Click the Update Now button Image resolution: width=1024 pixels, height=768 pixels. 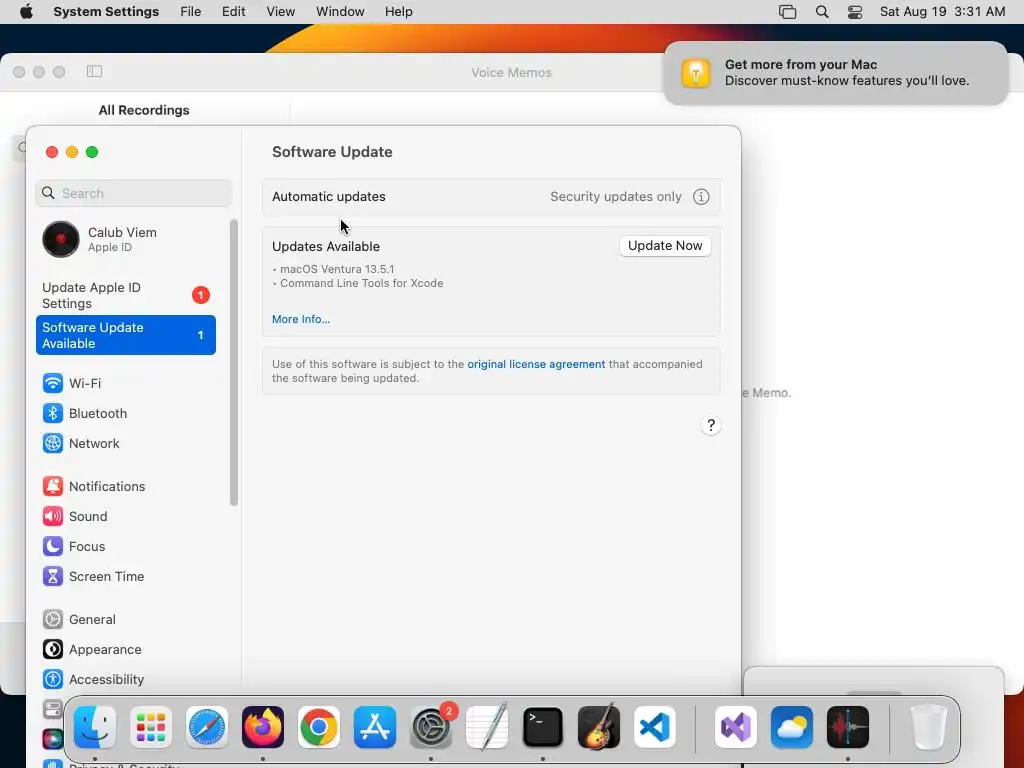[x=665, y=246]
